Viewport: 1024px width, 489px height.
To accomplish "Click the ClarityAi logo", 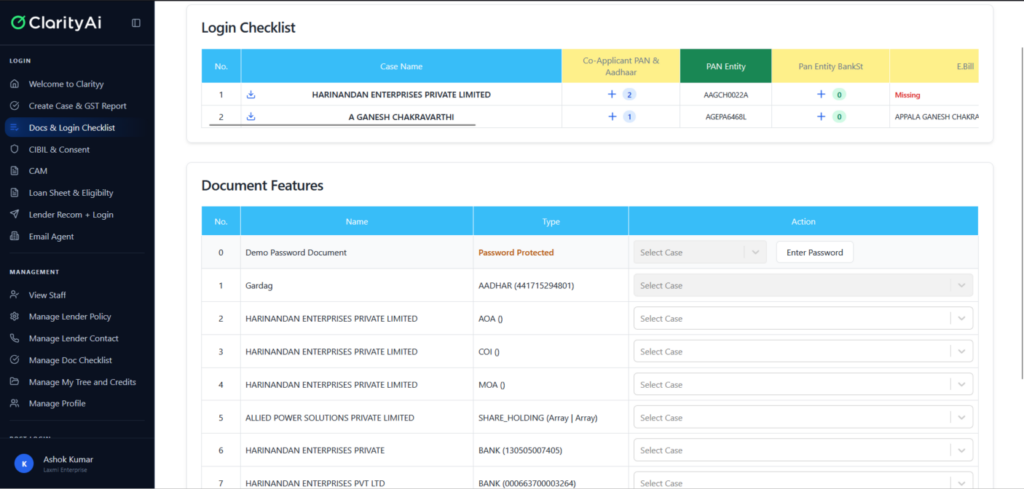I will coord(55,22).
